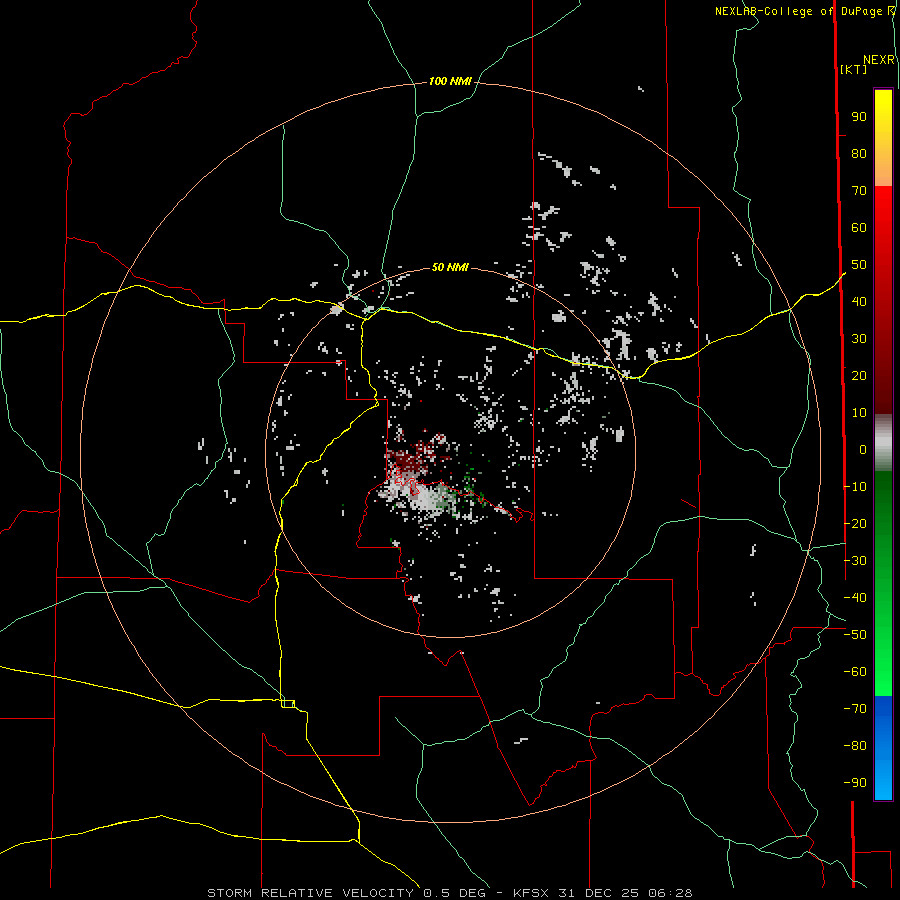The height and width of the screenshot is (900, 900).
Task: Click the gray zero-velocity segment of color bar
Action: click(x=883, y=443)
